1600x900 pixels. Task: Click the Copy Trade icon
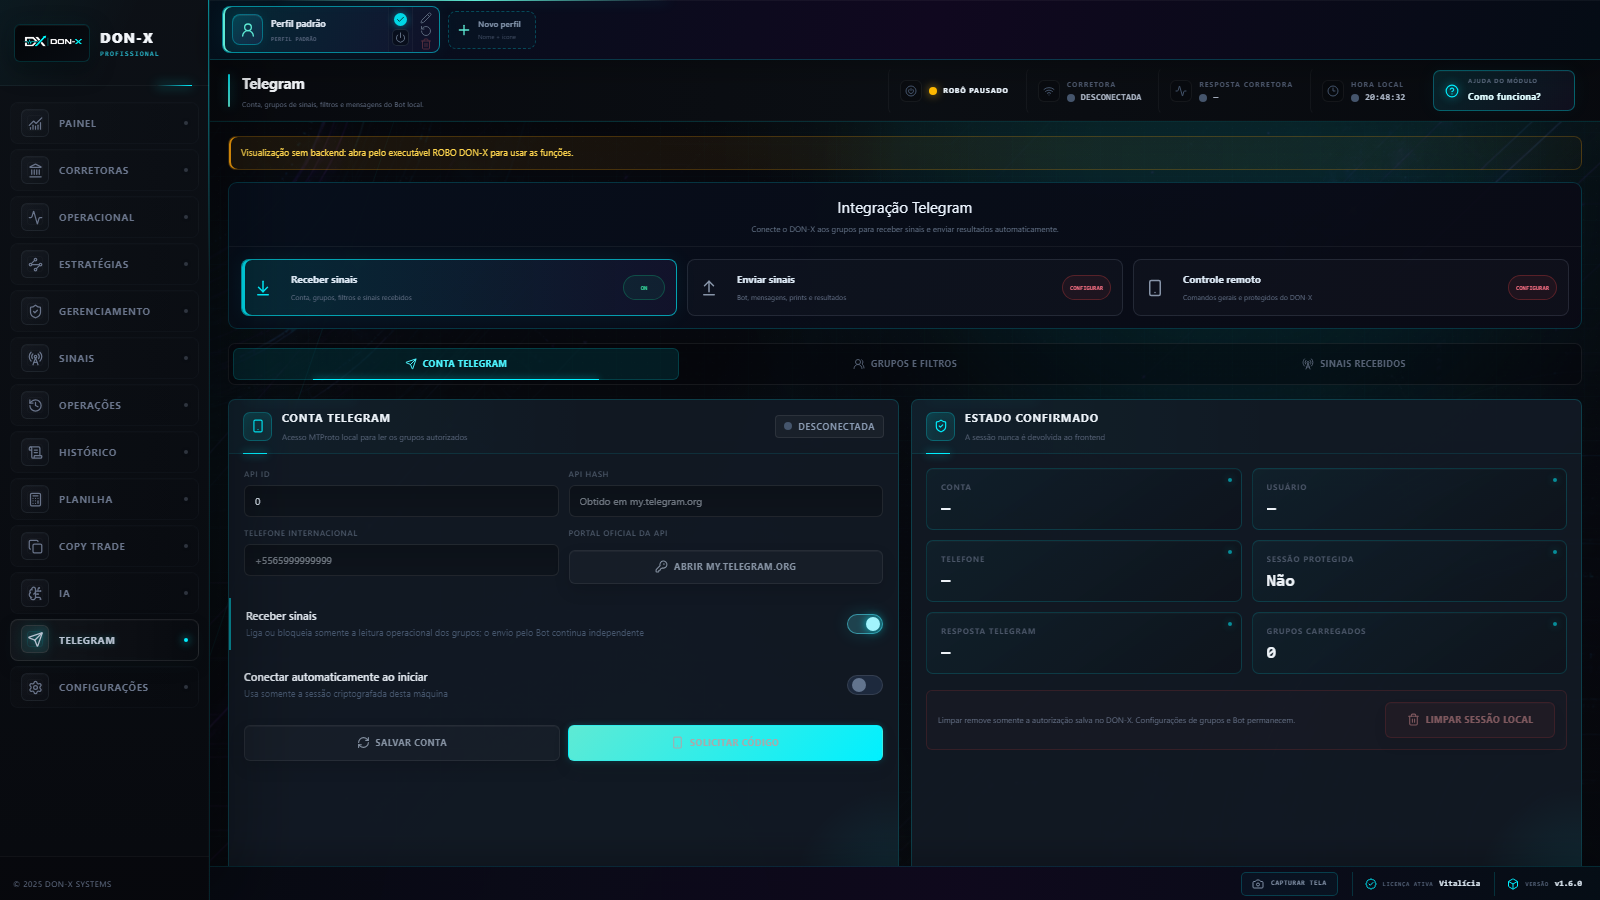pos(35,546)
